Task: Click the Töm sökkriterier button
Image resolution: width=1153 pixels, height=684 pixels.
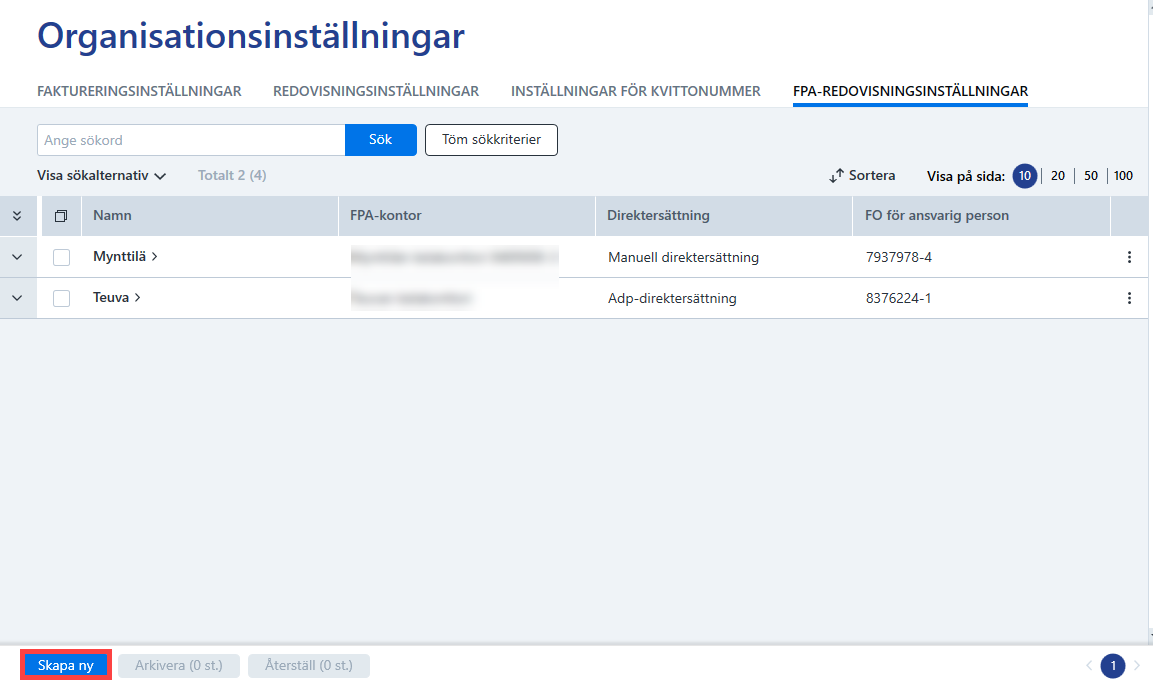Action: click(491, 140)
